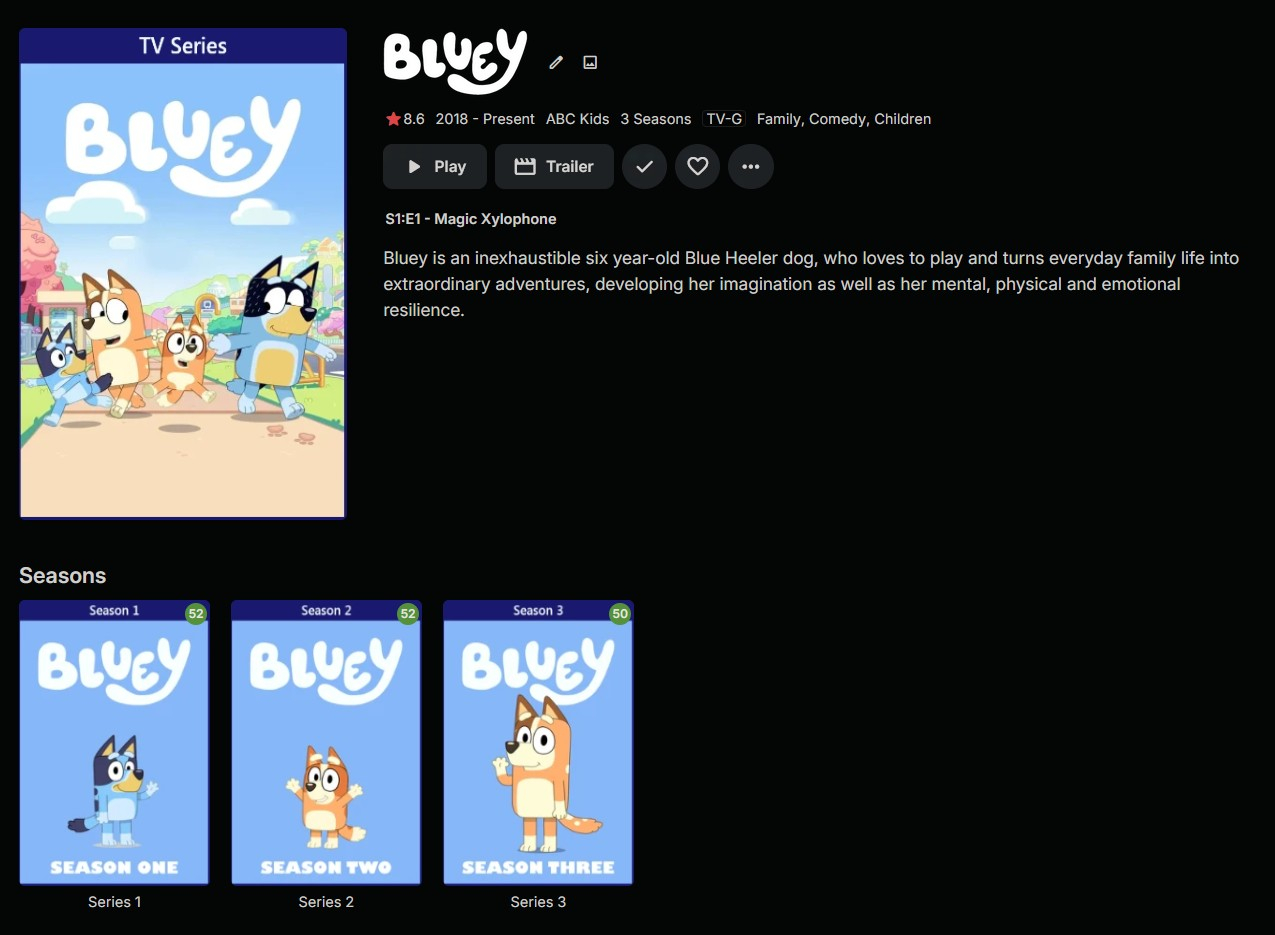Toggle the played checkmark button
Screen dimensions: 1275x935
644,167
